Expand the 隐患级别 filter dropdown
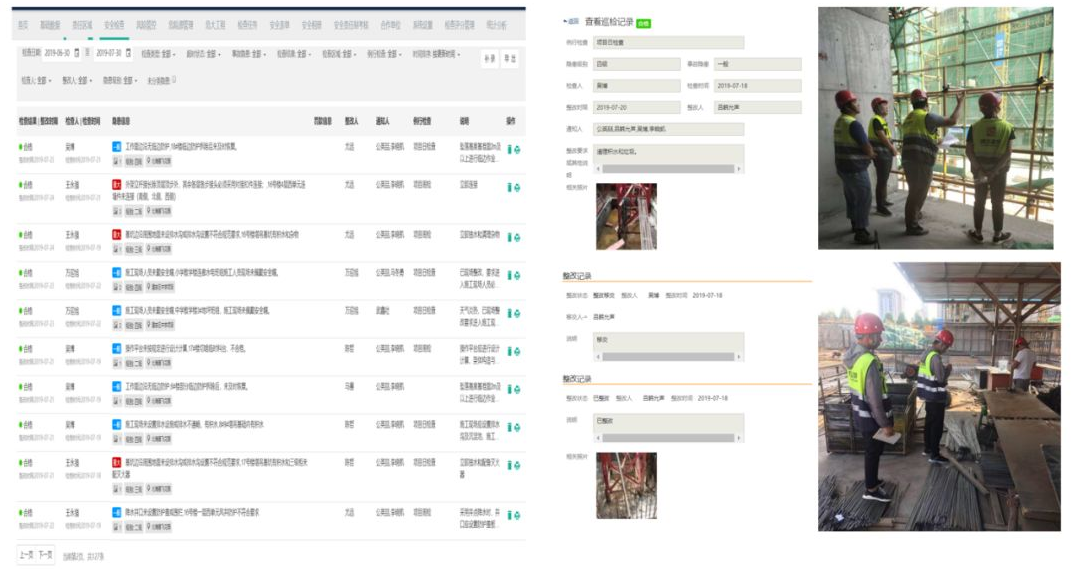The image size is (1074, 569). click(121, 80)
